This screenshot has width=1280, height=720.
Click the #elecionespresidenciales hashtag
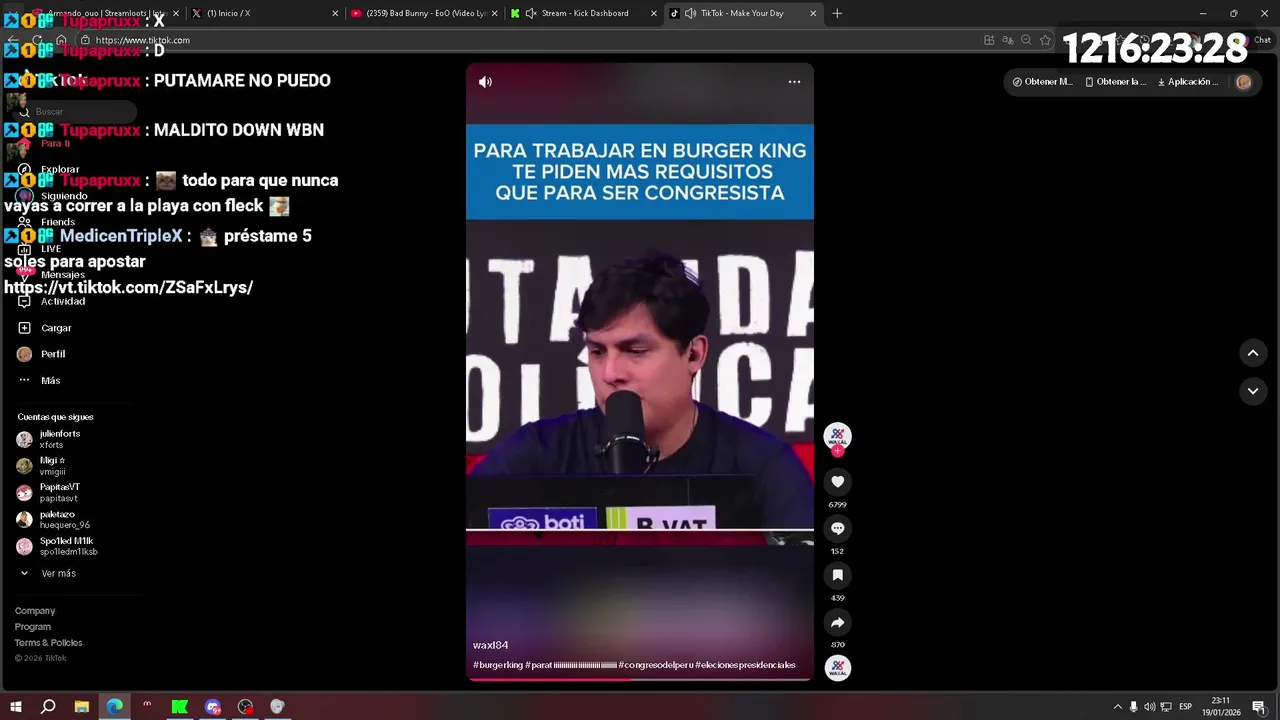[745, 665]
